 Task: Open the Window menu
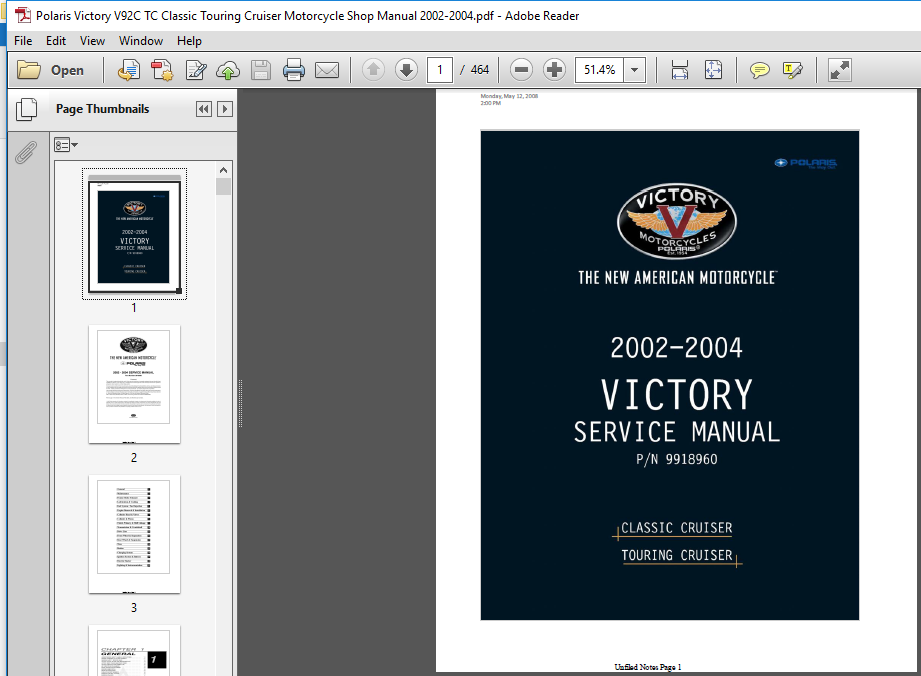tap(141, 41)
